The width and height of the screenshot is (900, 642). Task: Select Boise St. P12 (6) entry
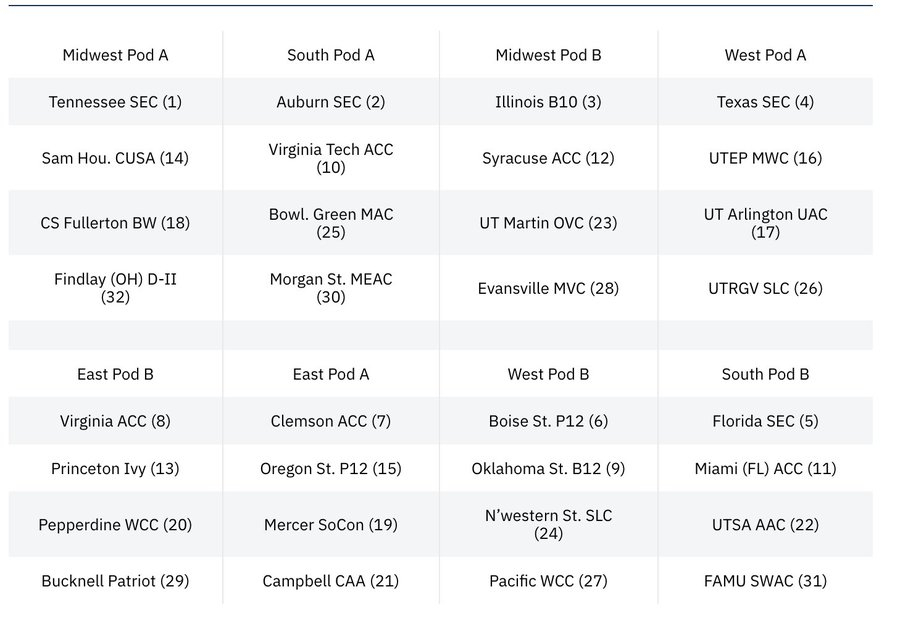[x=548, y=421]
